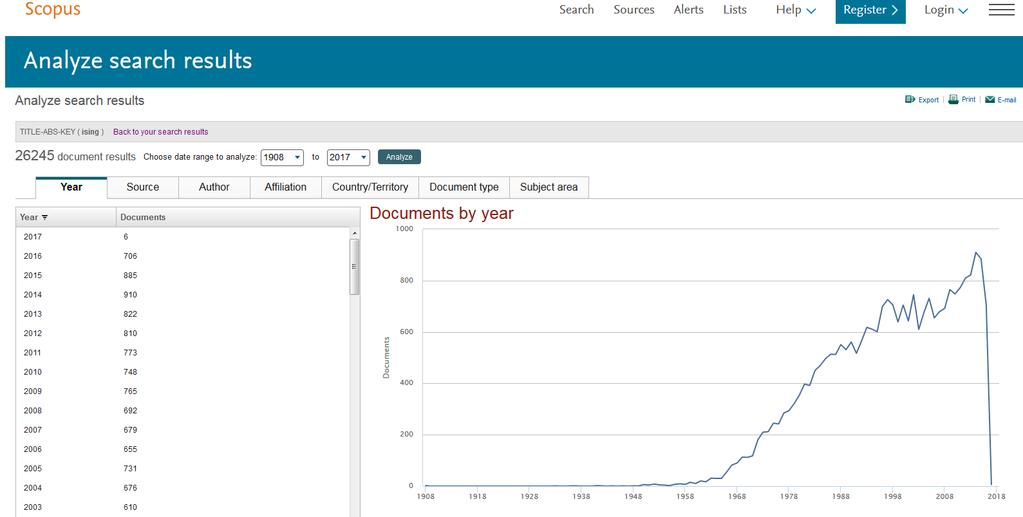
Task: Click the 2016 year row
Action: (x=183, y=256)
